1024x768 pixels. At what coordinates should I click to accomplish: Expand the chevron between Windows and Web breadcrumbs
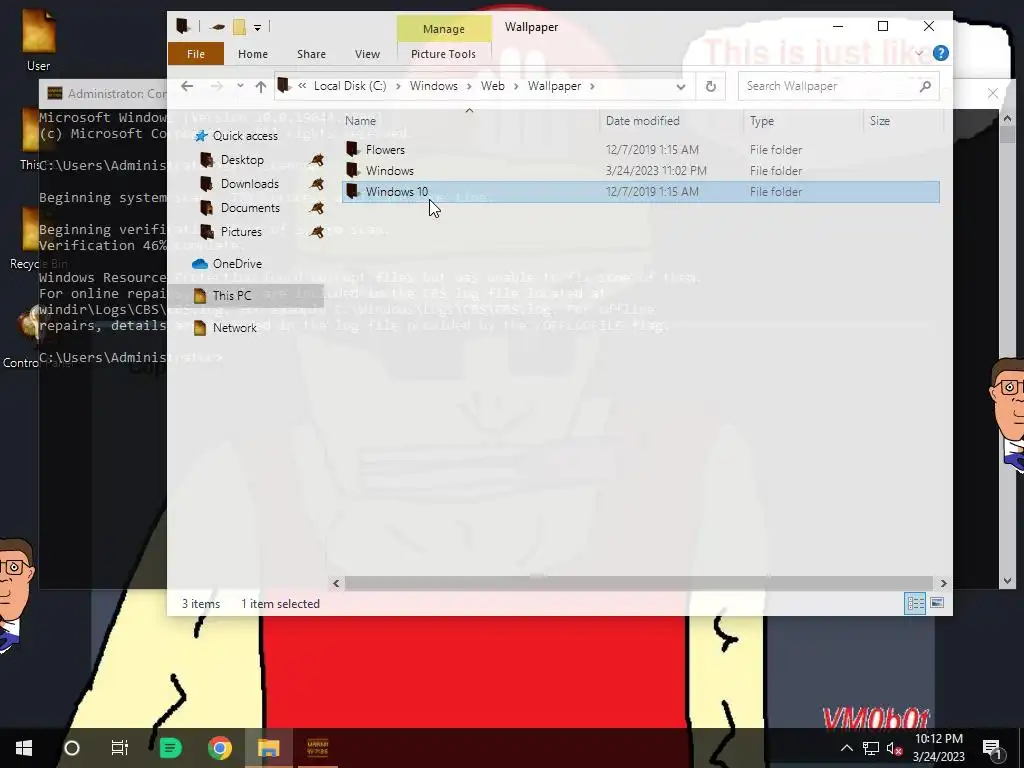(469, 86)
